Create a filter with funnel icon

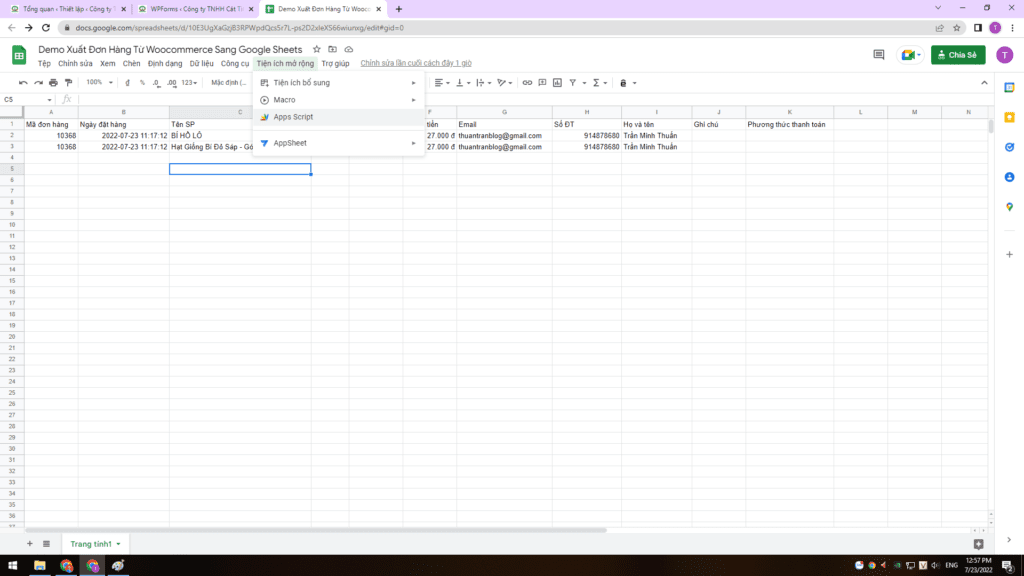(573, 83)
